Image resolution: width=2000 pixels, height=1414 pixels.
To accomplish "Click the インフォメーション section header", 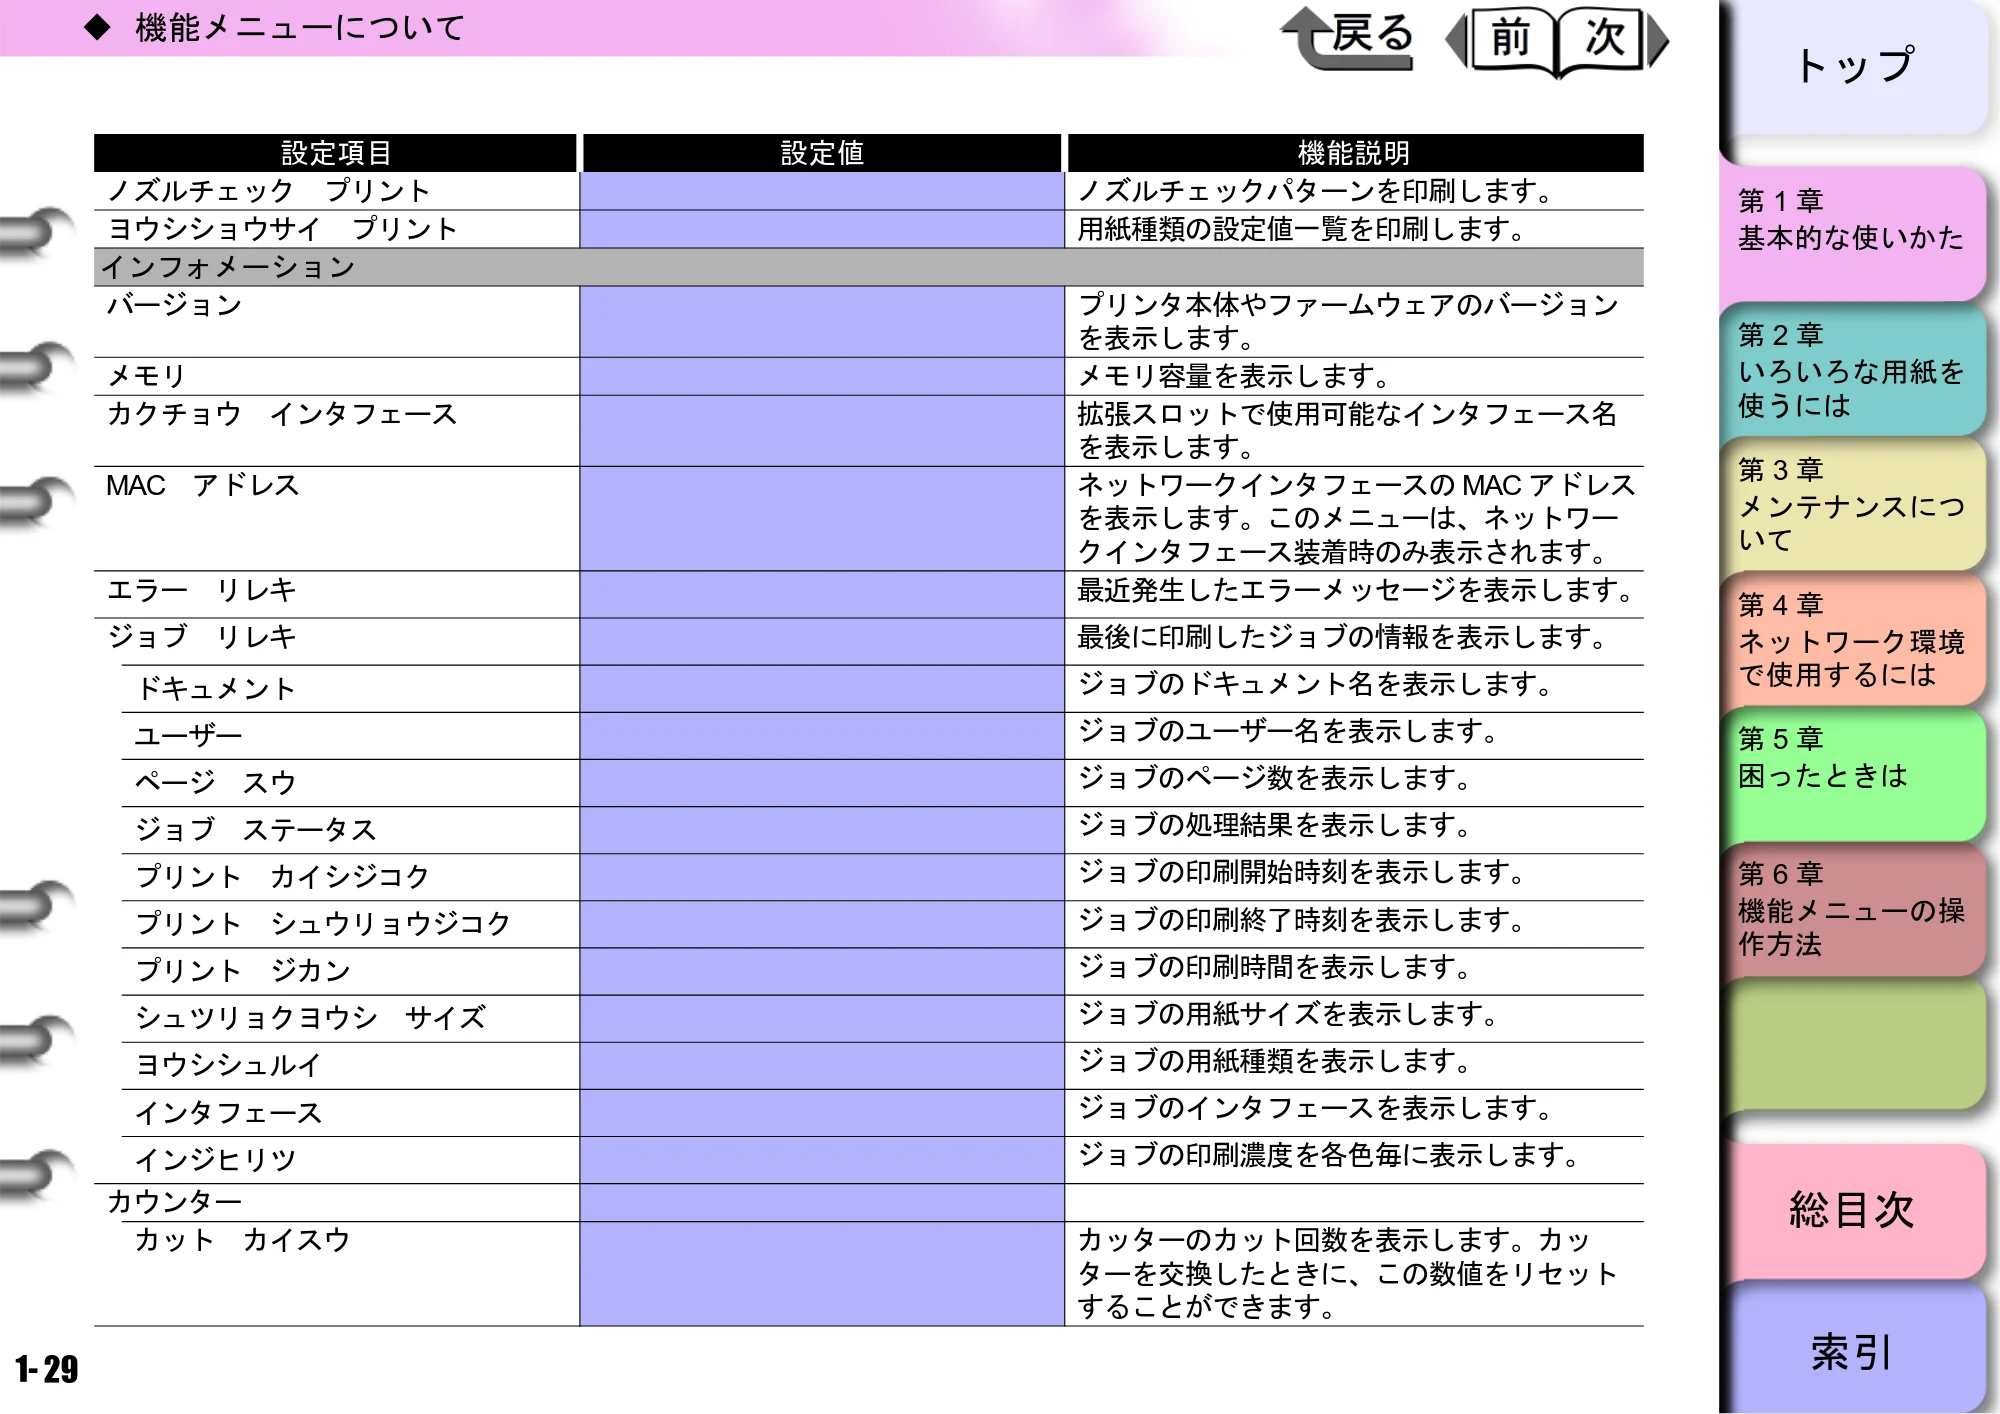I will click(x=868, y=267).
